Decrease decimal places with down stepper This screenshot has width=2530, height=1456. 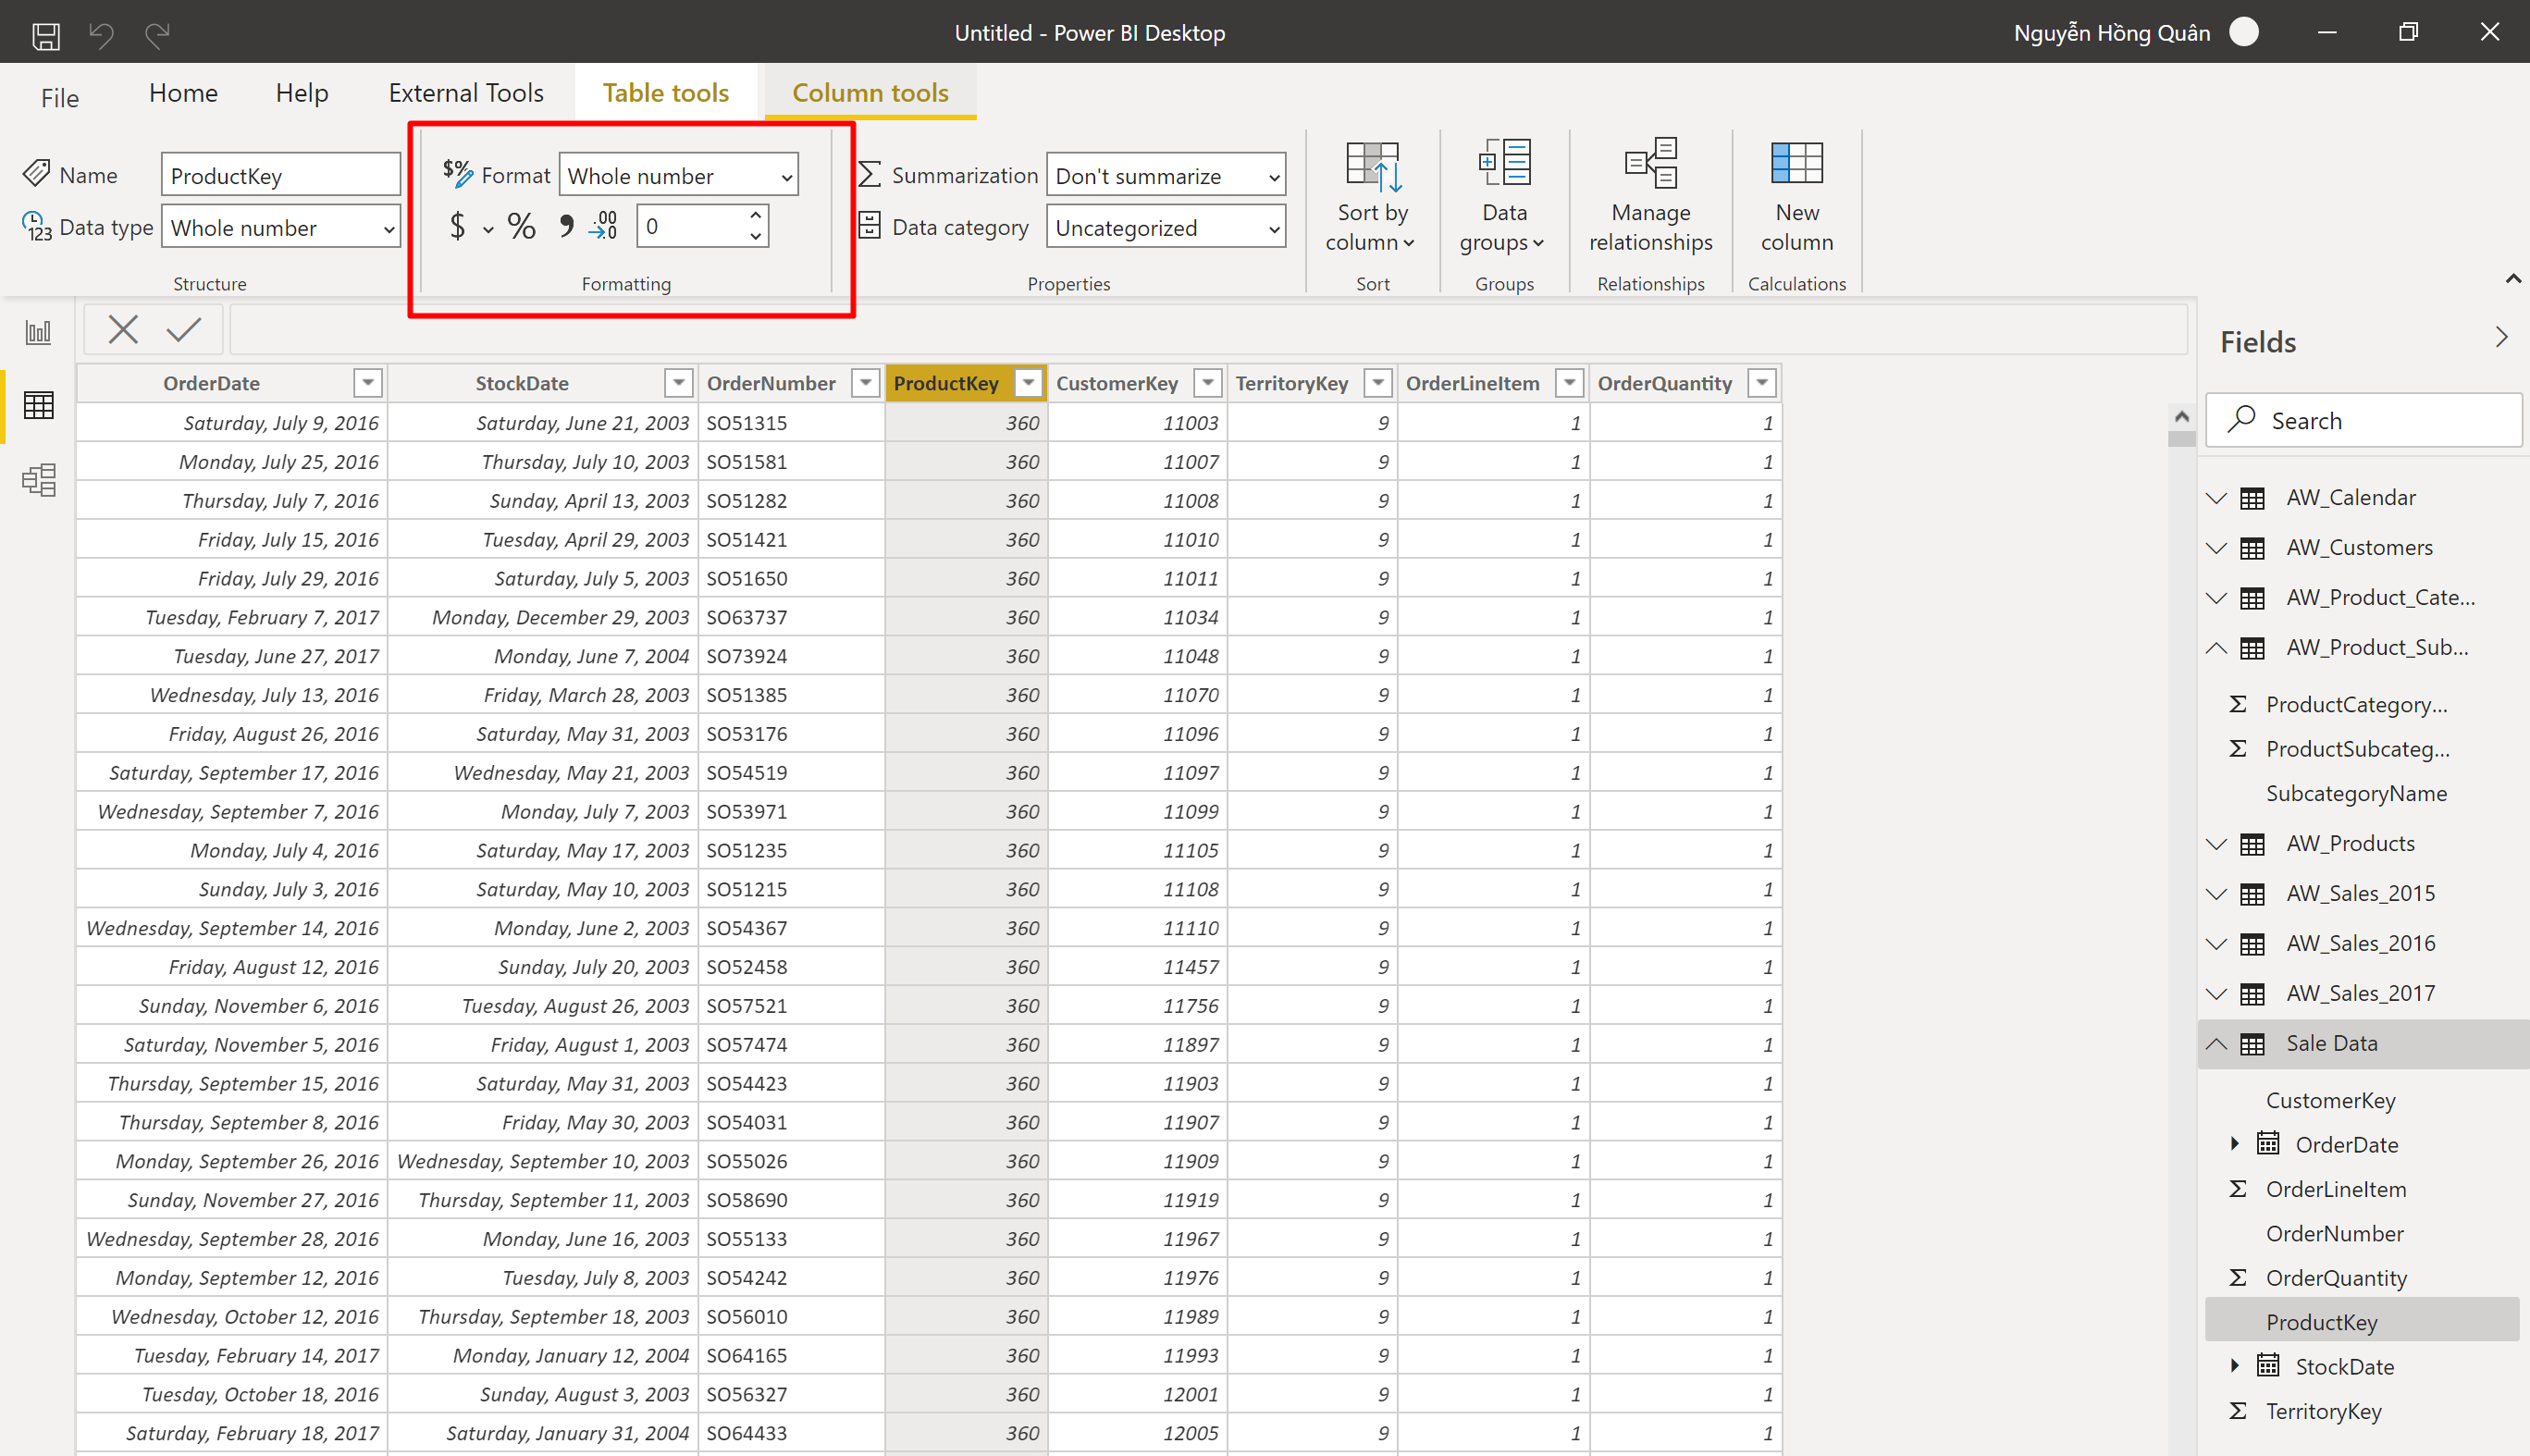tap(756, 237)
